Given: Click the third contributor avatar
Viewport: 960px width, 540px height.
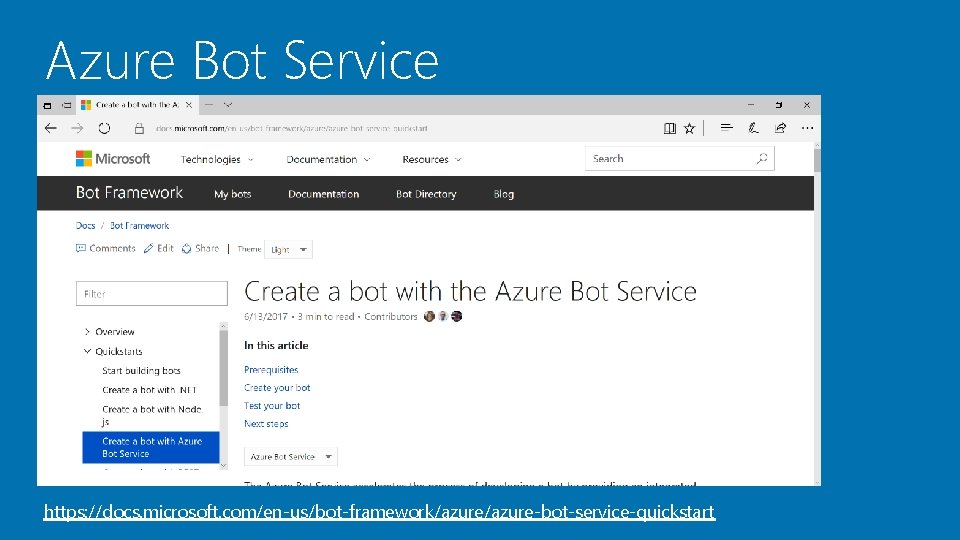Looking at the screenshot, I should [x=457, y=316].
